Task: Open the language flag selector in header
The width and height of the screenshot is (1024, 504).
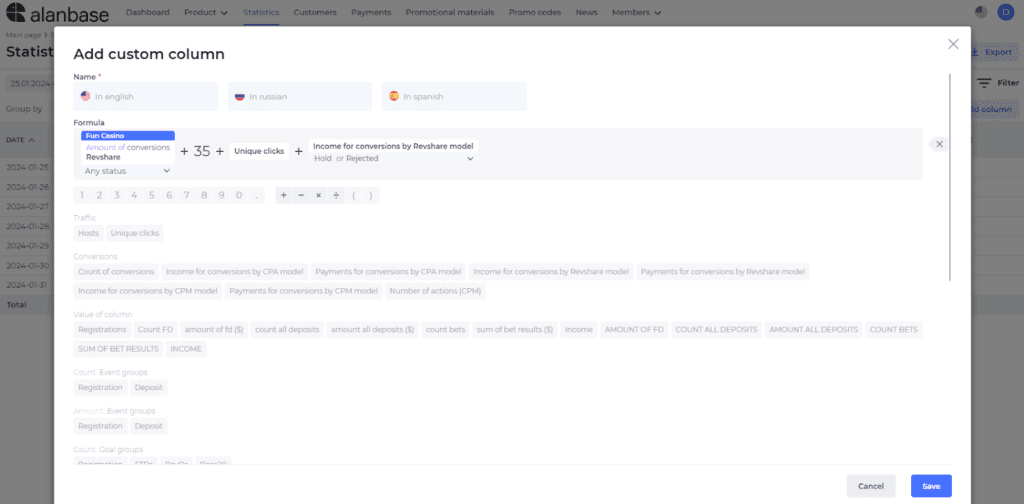Action: coord(981,12)
